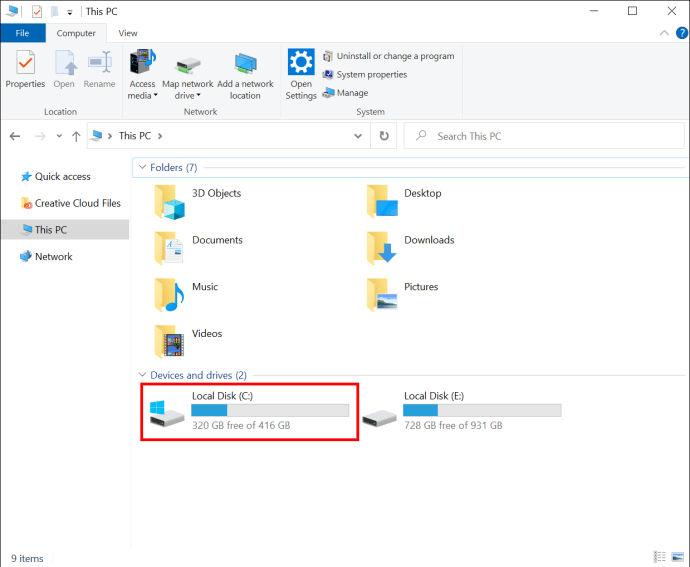690x567 pixels.
Task: Maximize the This PC window
Action: point(632,11)
